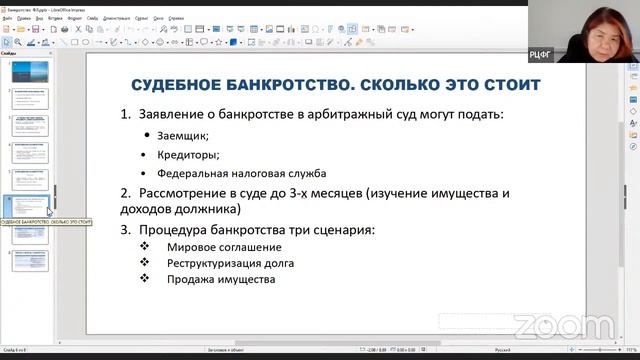Select slide 4 thumbnail in panel

pos(30,153)
